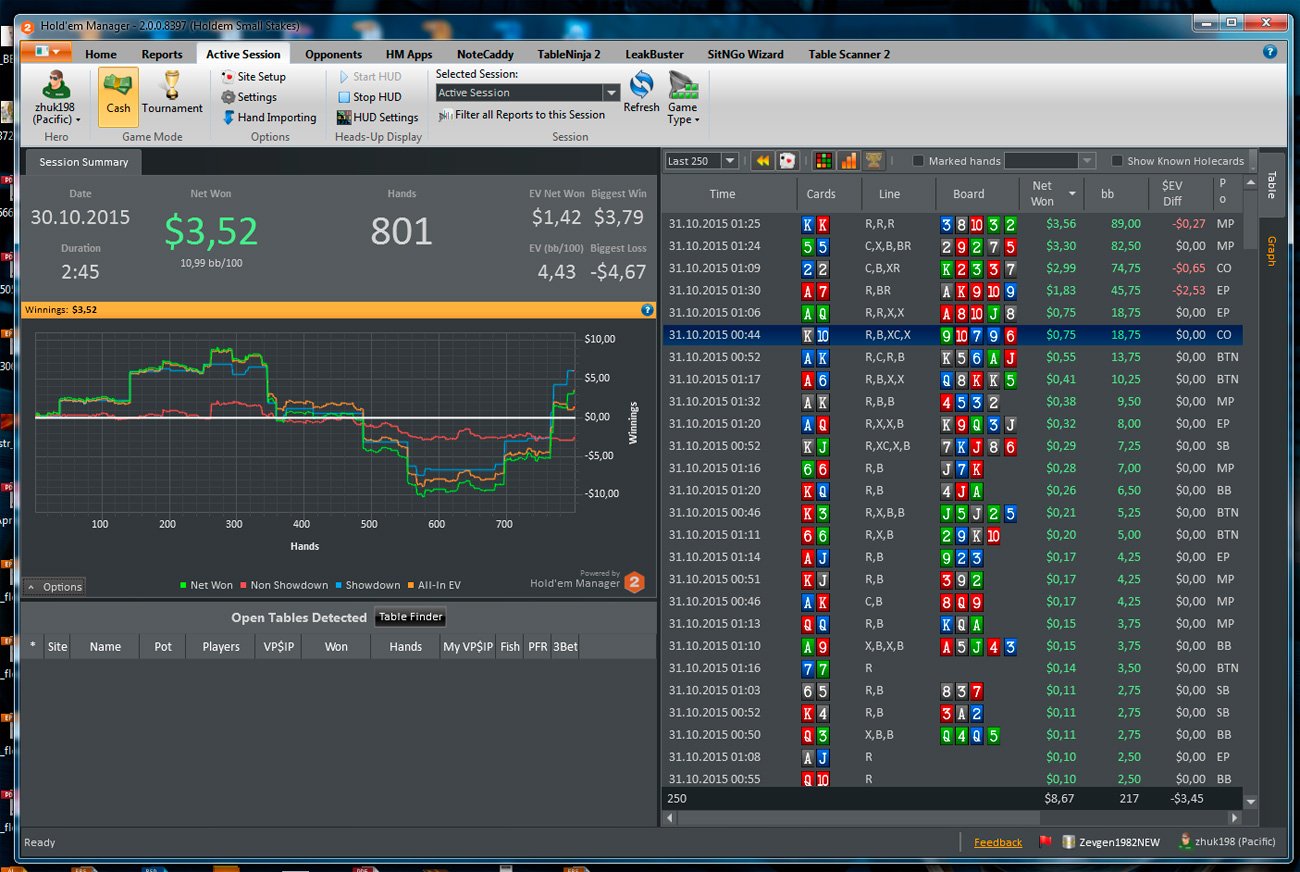Image resolution: width=1300 pixels, height=872 pixels.
Task: Enable Show Known Holecards
Action: (1117, 161)
